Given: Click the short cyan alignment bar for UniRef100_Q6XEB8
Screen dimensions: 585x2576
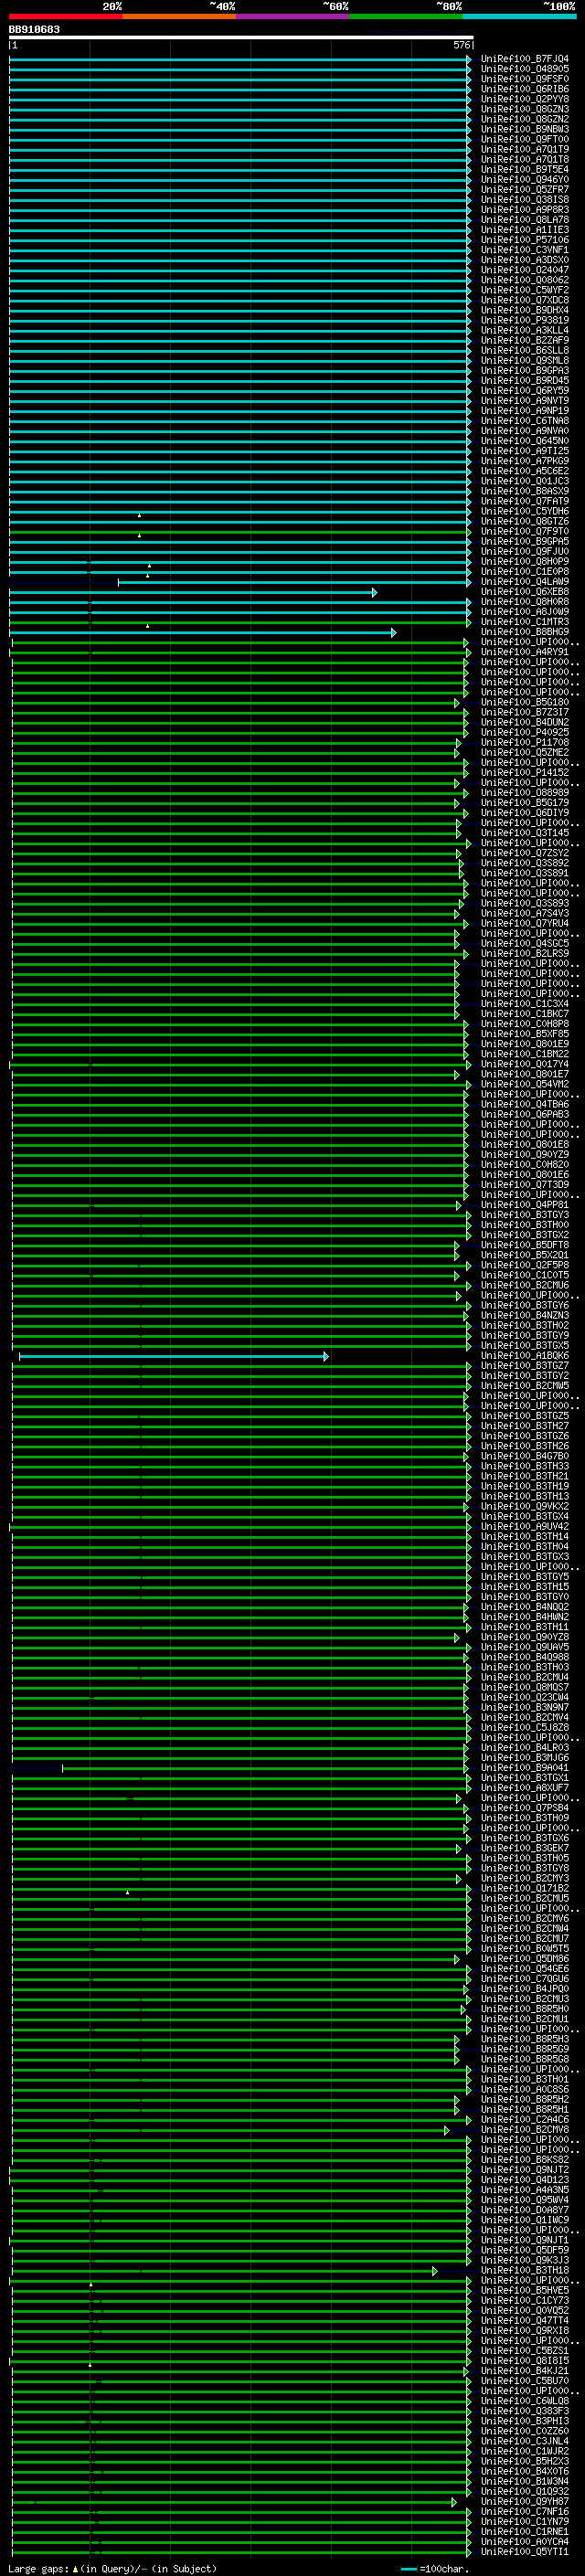Looking at the screenshot, I should point(193,592).
